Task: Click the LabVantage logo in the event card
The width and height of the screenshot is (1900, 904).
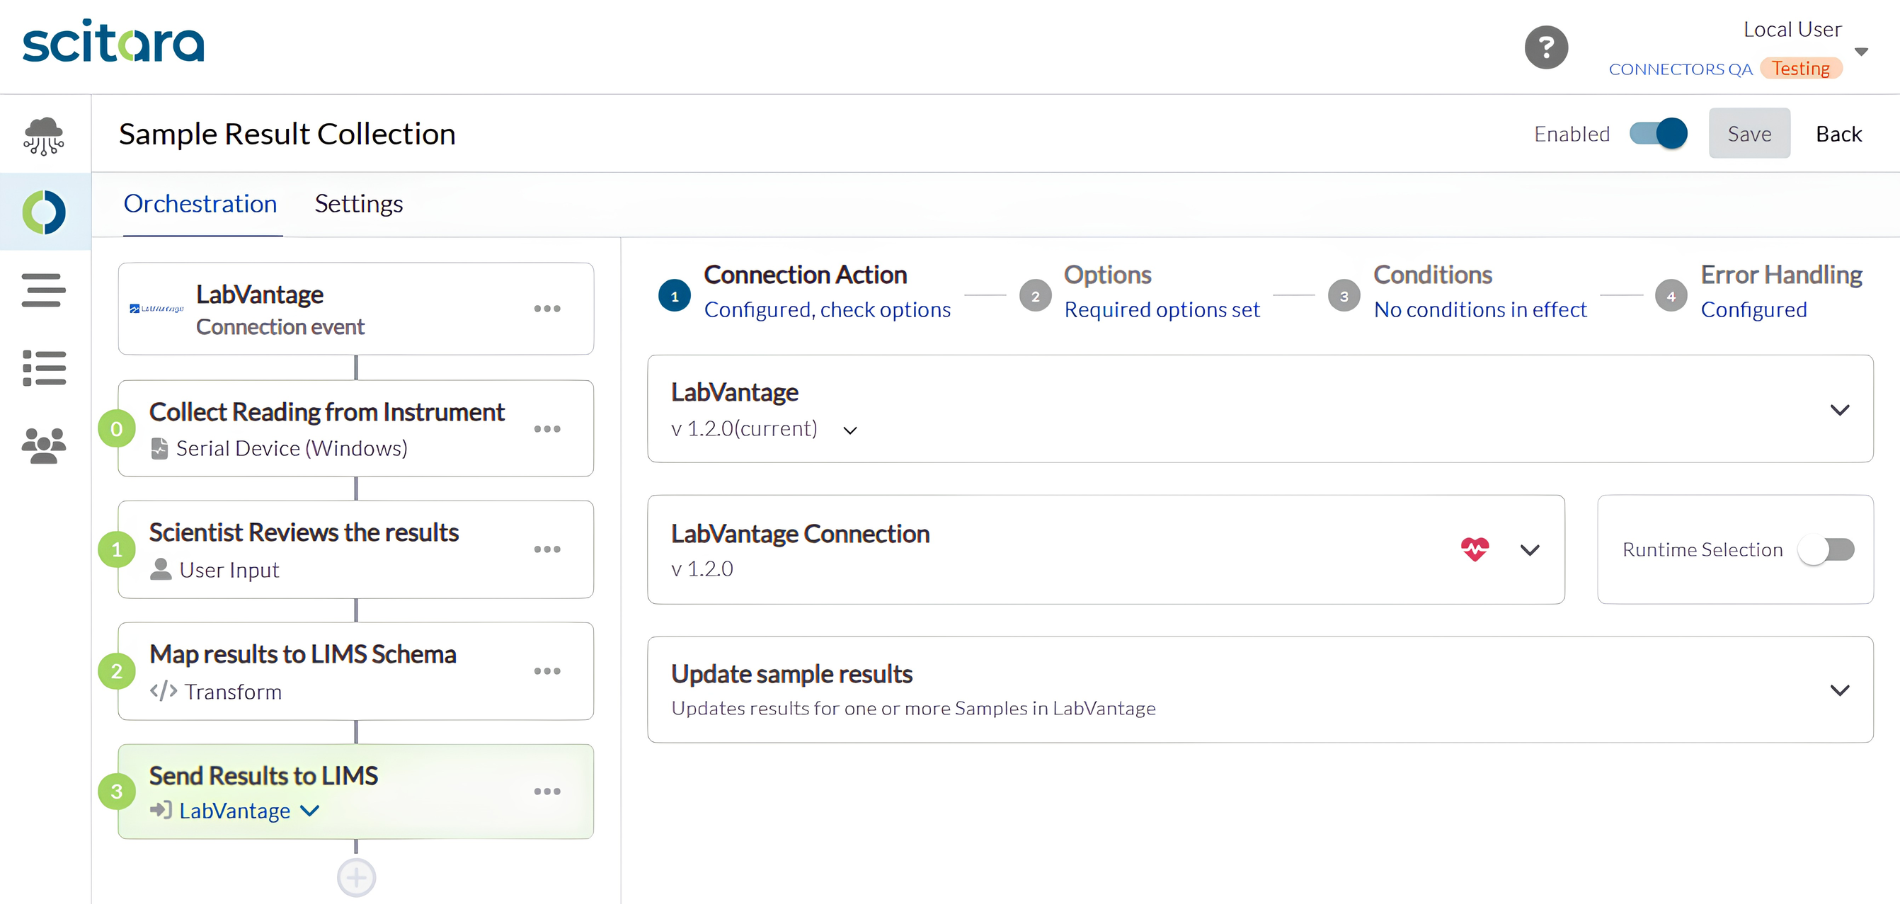Action: click(157, 309)
